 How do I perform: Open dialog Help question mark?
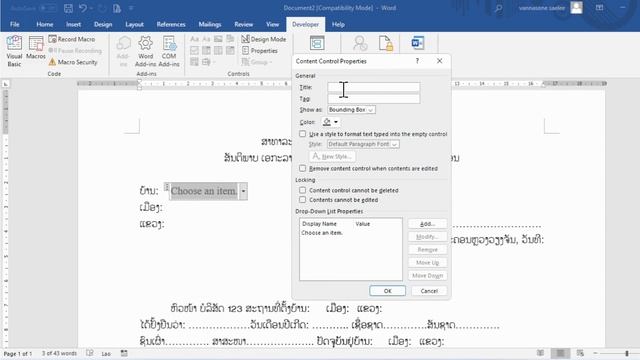[x=417, y=61]
